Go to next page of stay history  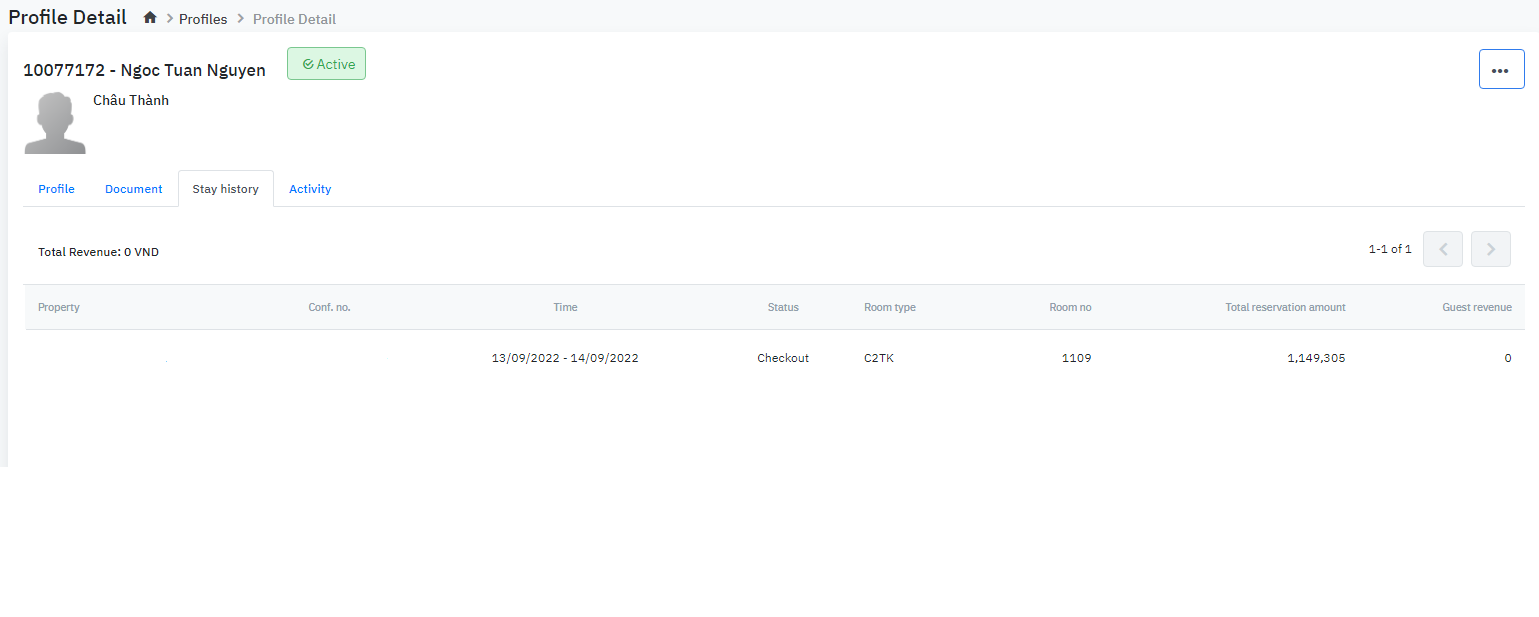[x=1490, y=249]
